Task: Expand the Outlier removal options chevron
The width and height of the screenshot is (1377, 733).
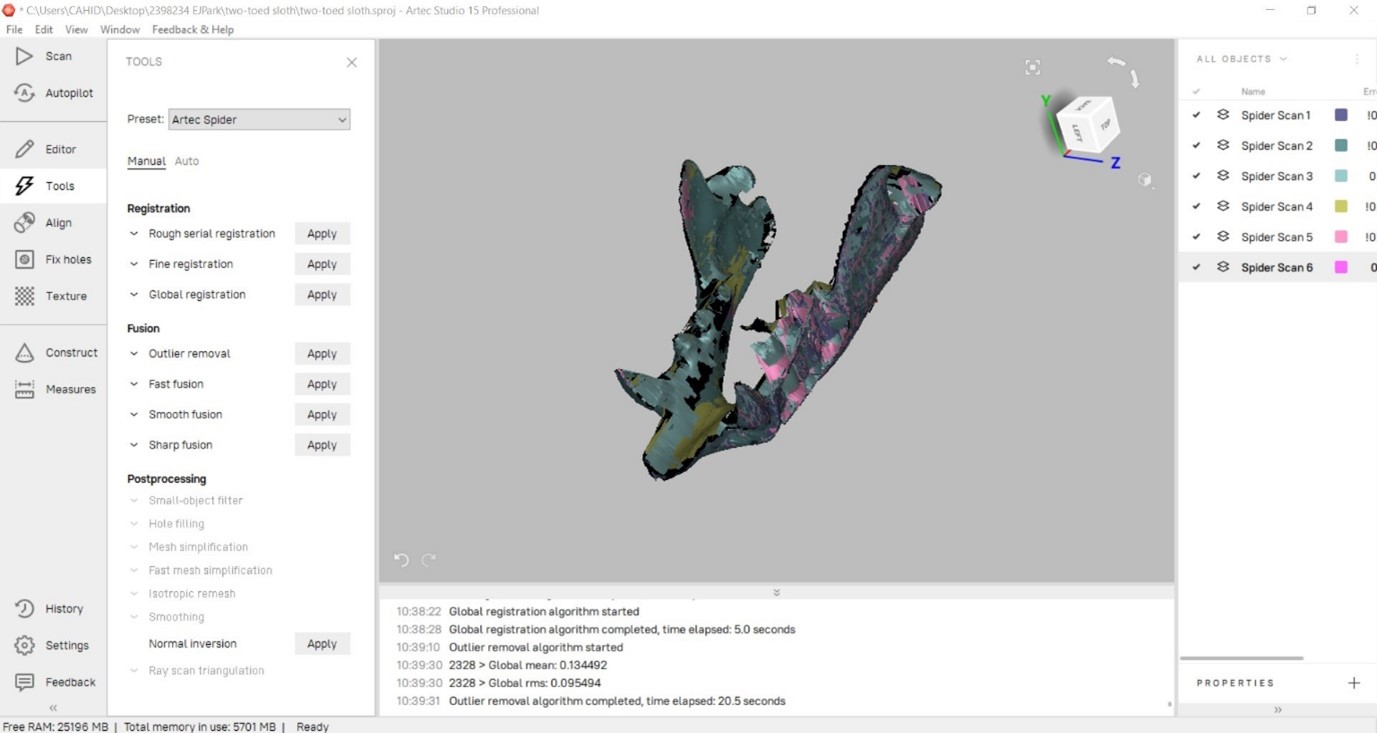Action: pyautogui.click(x=134, y=354)
